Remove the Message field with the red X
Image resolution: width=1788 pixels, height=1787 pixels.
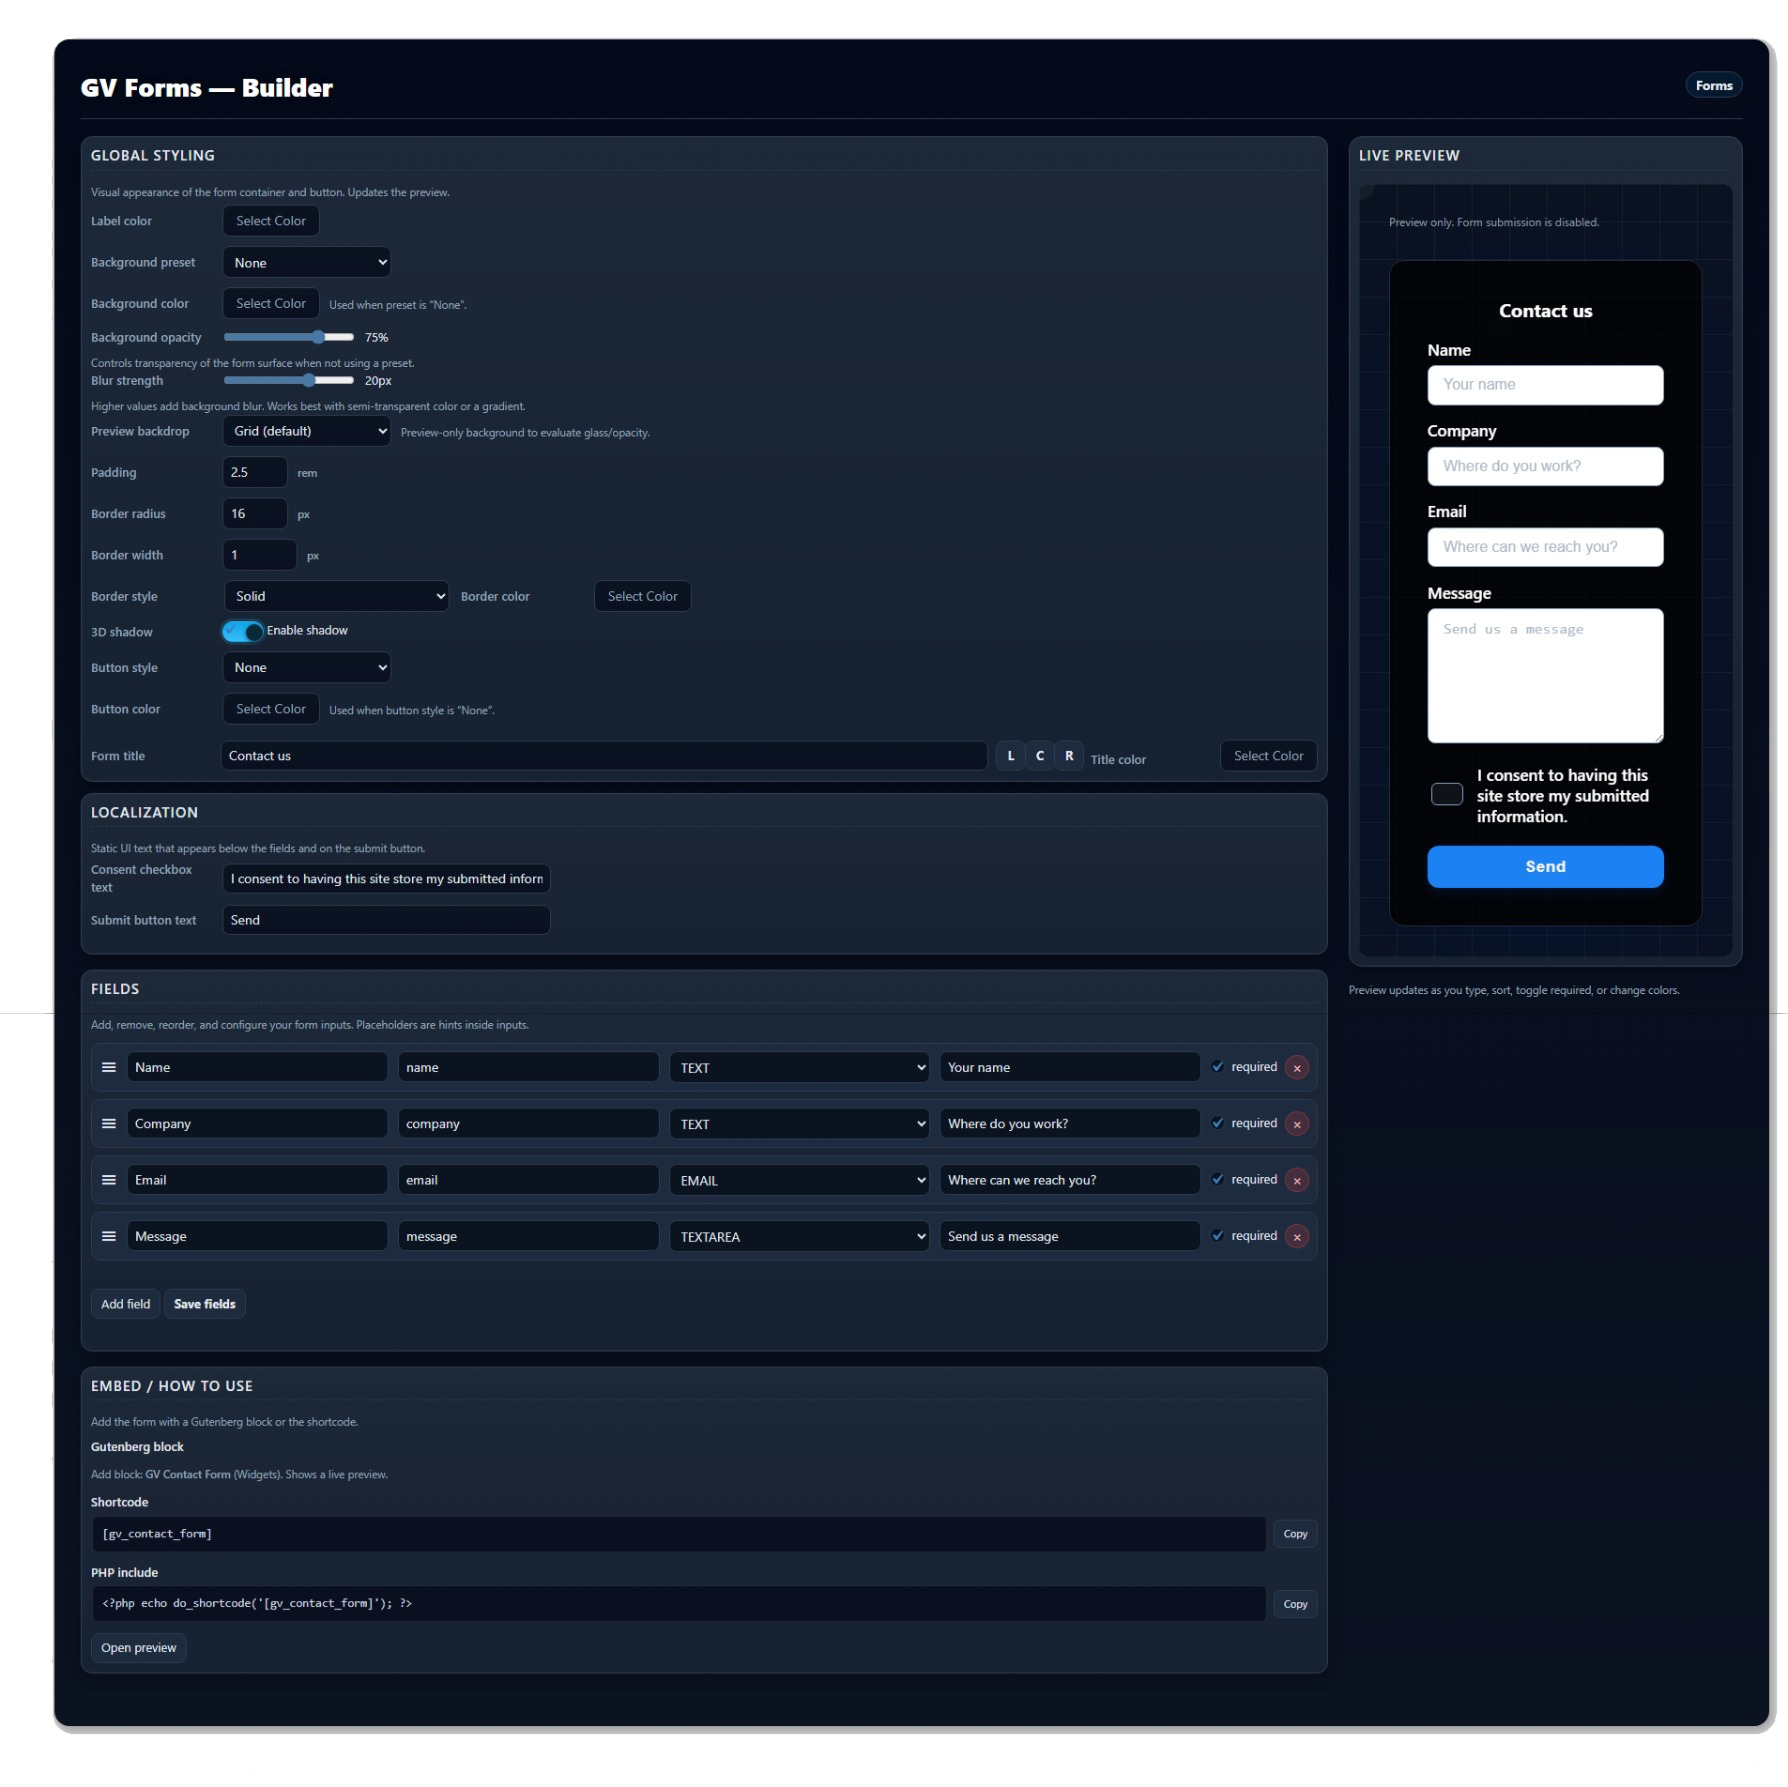[1297, 1237]
